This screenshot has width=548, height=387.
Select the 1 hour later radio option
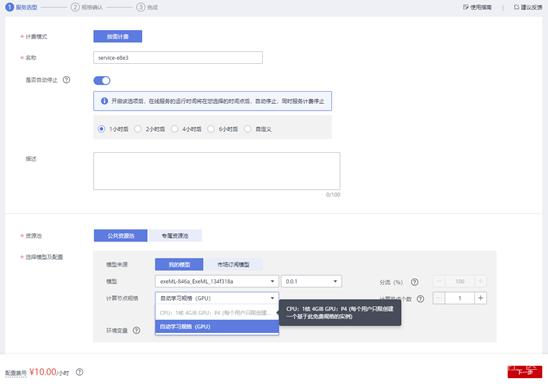coord(101,129)
